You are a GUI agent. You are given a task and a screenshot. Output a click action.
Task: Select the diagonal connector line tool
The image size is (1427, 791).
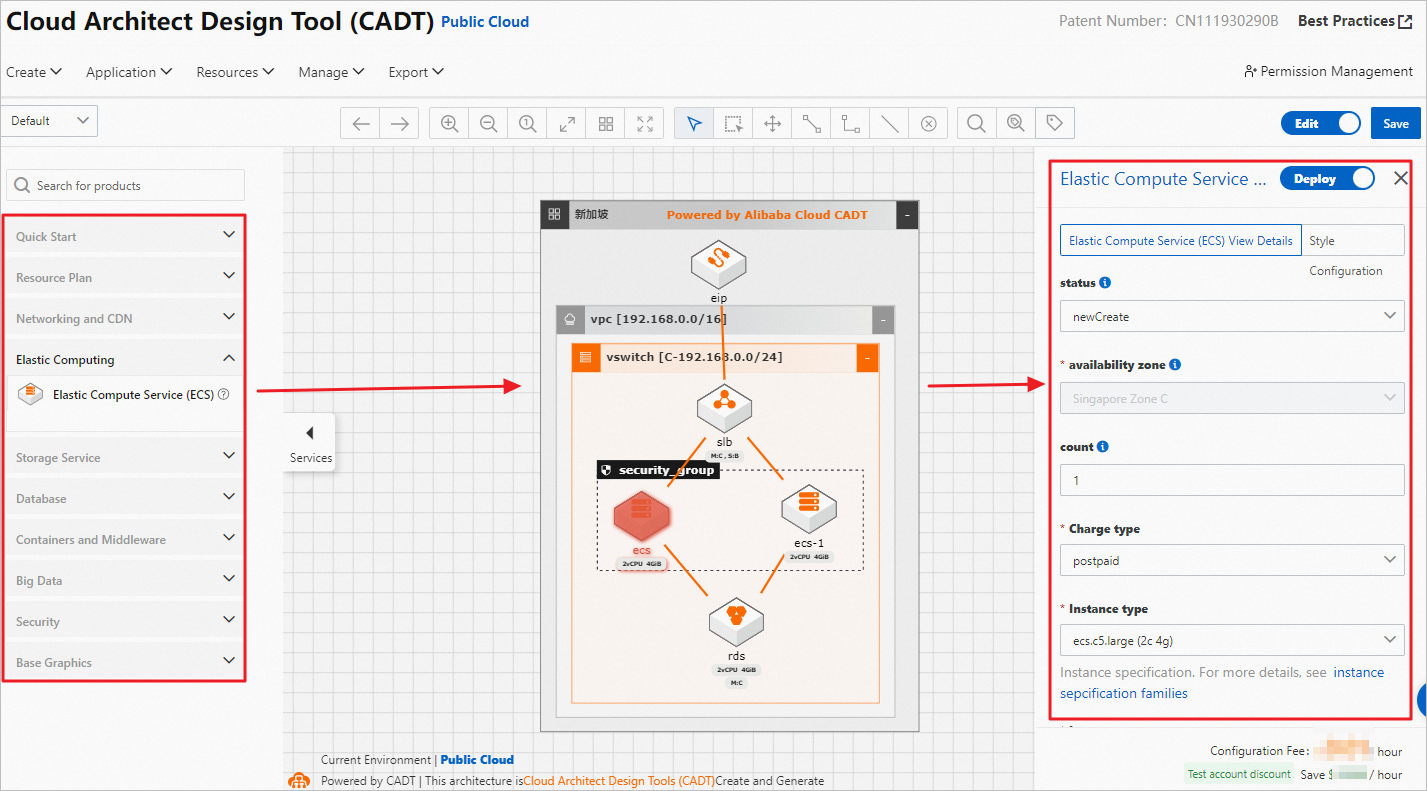tap(812, 124)
